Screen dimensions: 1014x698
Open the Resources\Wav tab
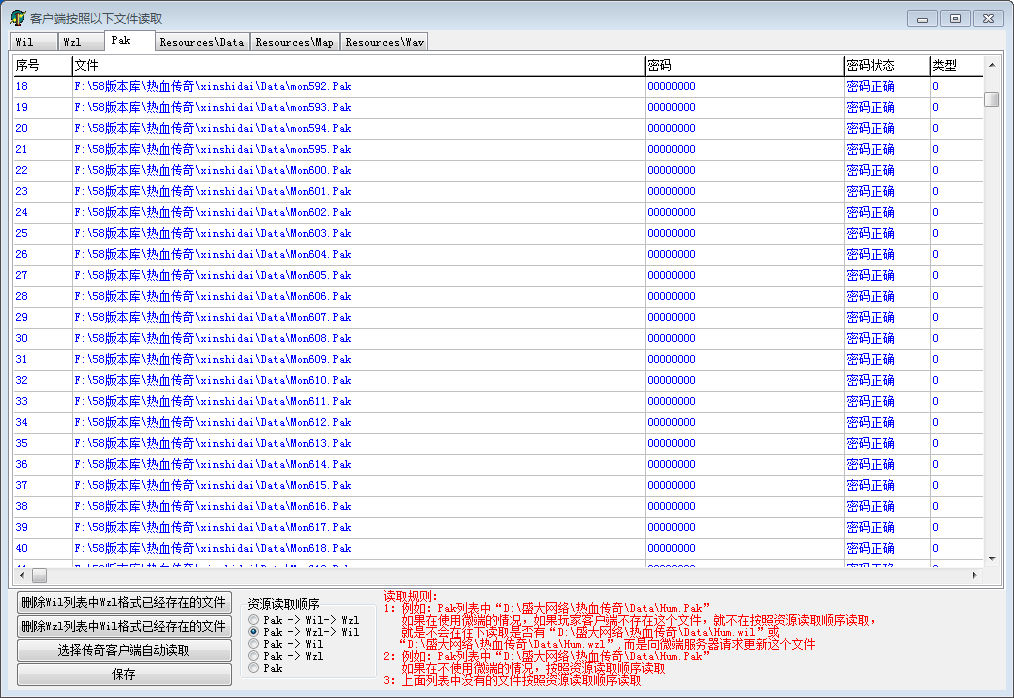(x=383, y=42)
